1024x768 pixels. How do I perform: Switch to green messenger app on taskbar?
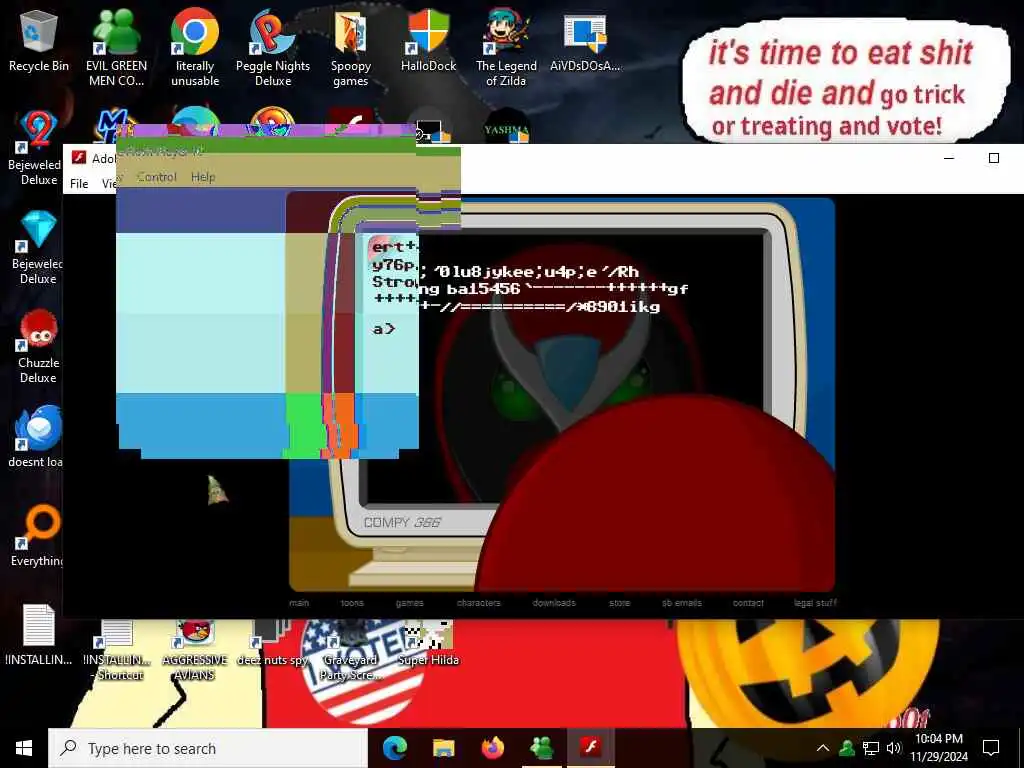click(x=541, y=748)
